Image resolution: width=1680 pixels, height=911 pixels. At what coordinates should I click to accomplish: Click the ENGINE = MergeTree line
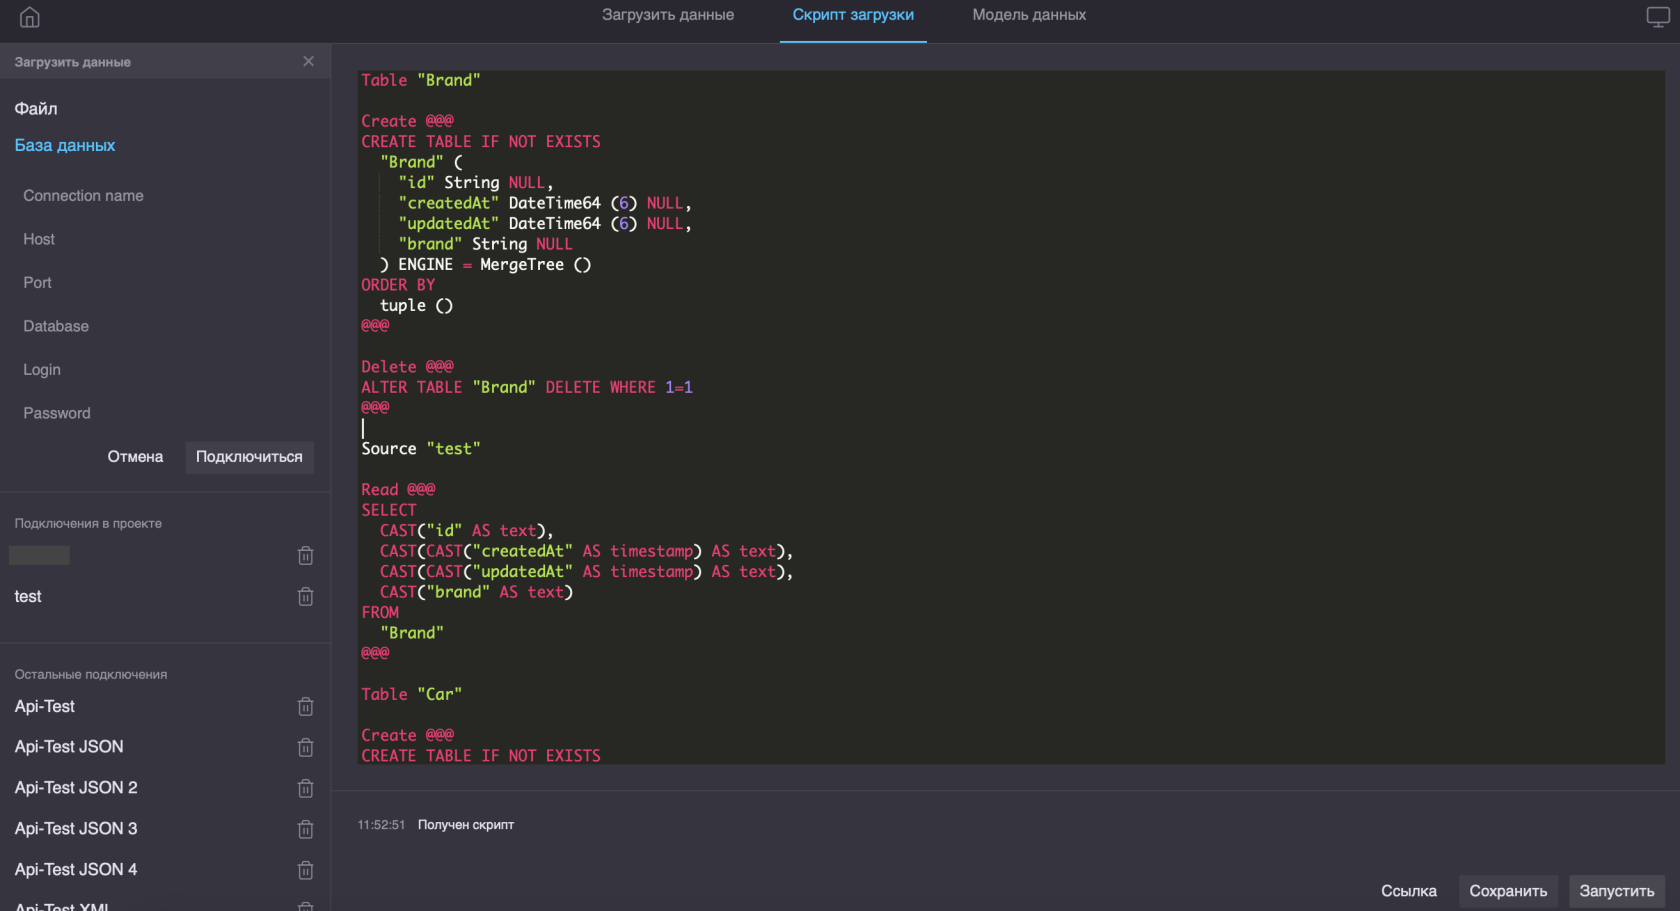click(x=485, y=265)
